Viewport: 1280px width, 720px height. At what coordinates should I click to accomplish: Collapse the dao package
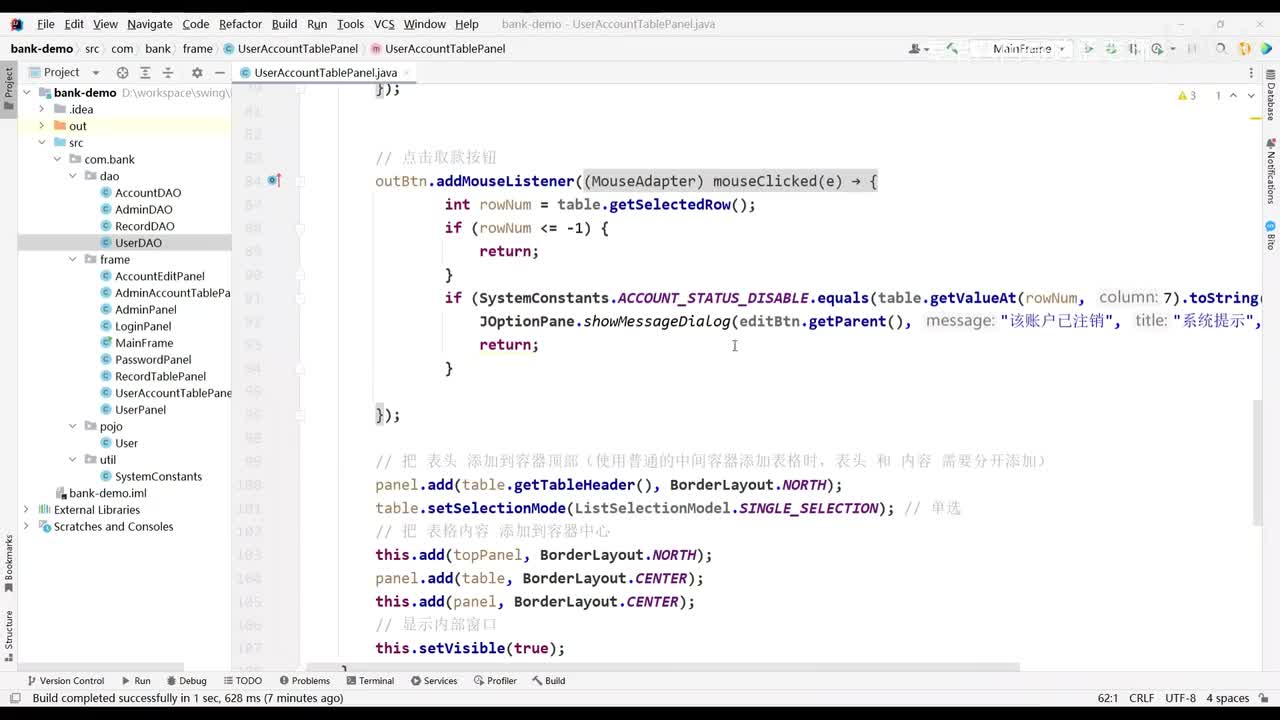pos(73,176)
